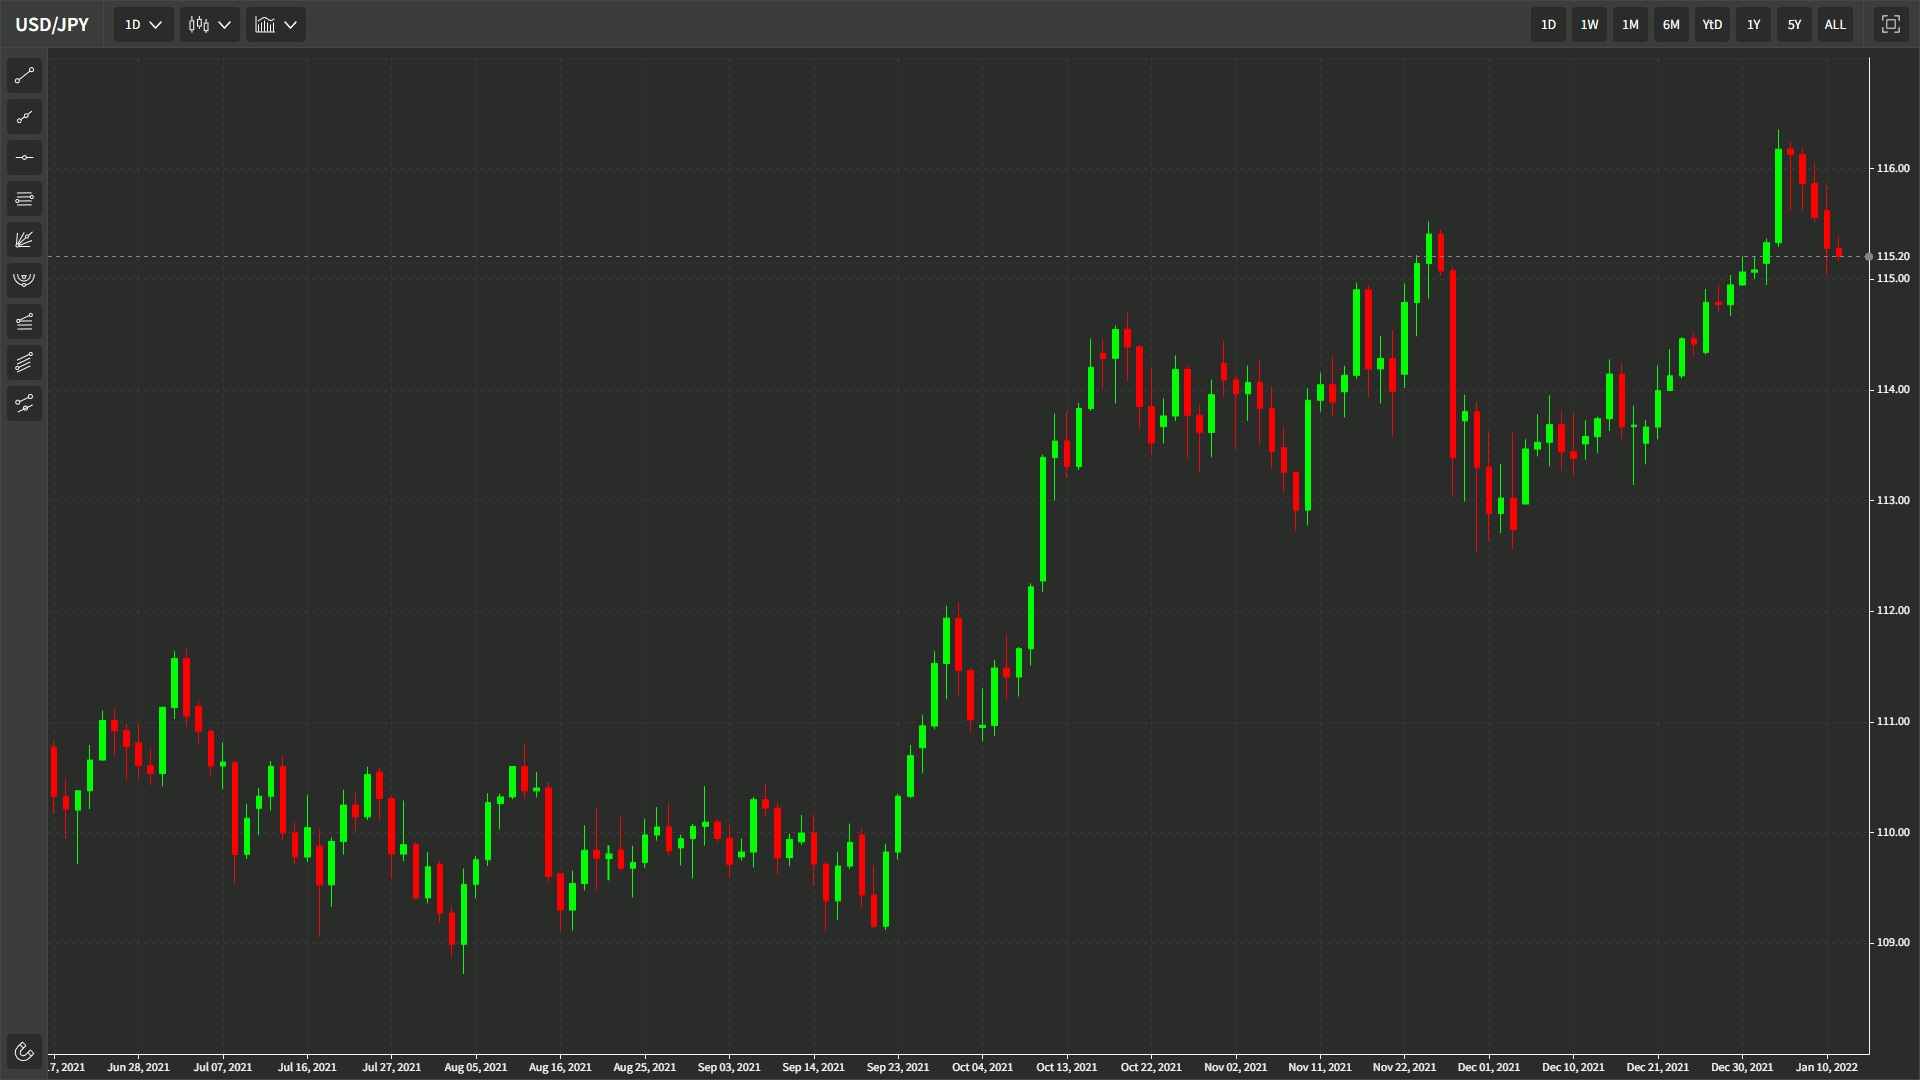
Task: Switch range to 6M
Action: [1671, 25]
